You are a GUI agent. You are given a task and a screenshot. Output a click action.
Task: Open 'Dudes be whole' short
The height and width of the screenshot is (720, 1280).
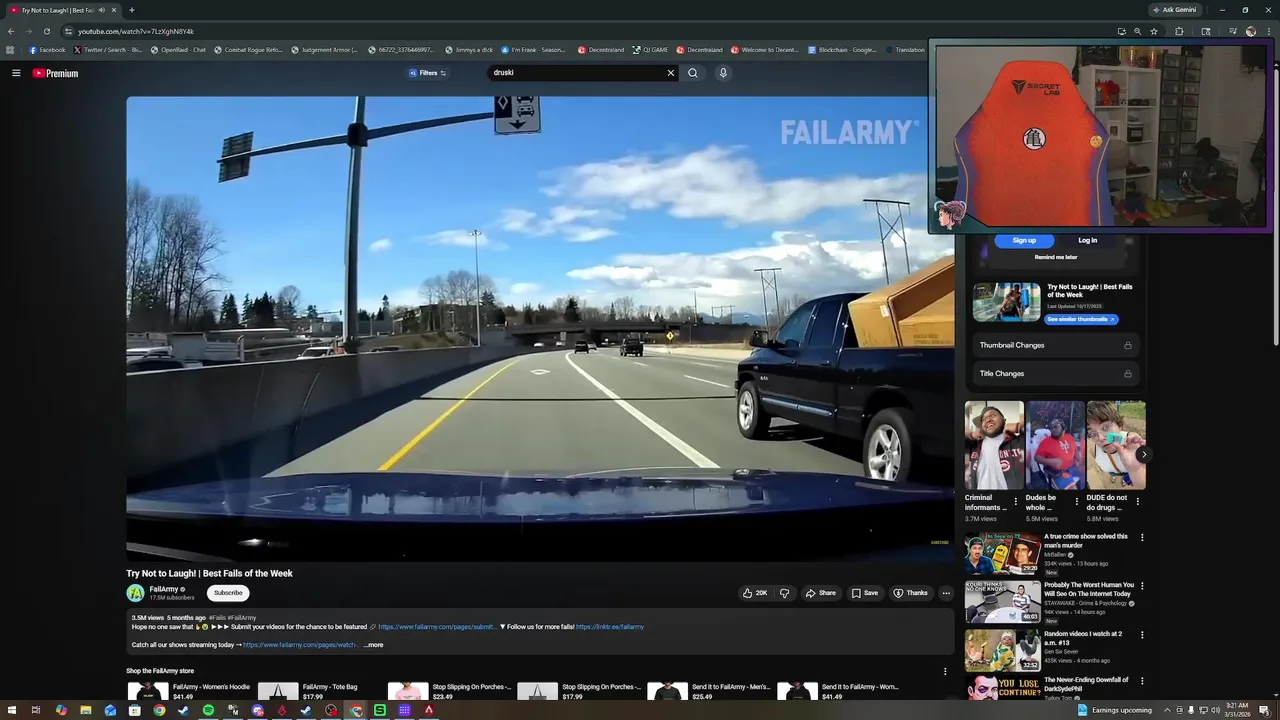click(x=1055, y=445)
